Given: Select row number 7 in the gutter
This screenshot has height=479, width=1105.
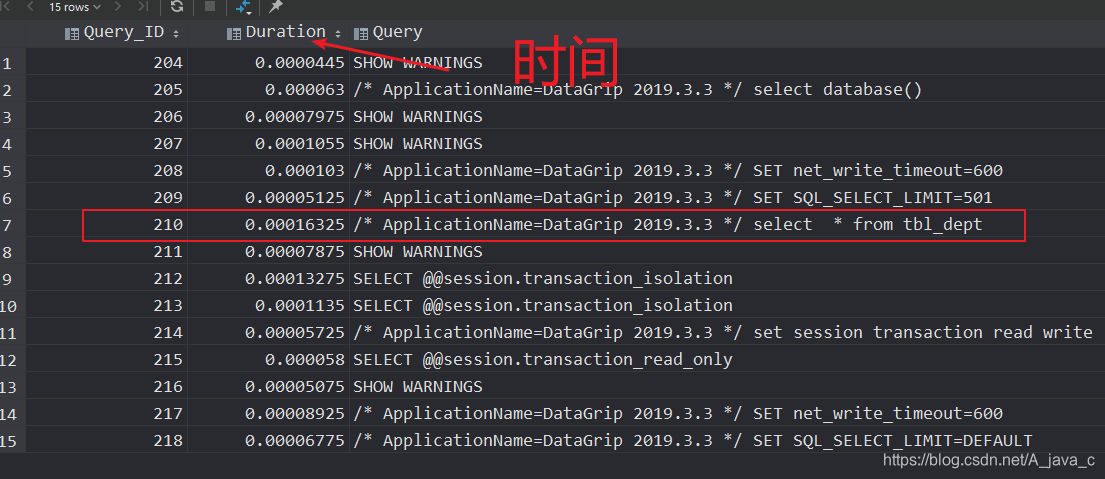Looking at the screenshot, I should 7,225.
